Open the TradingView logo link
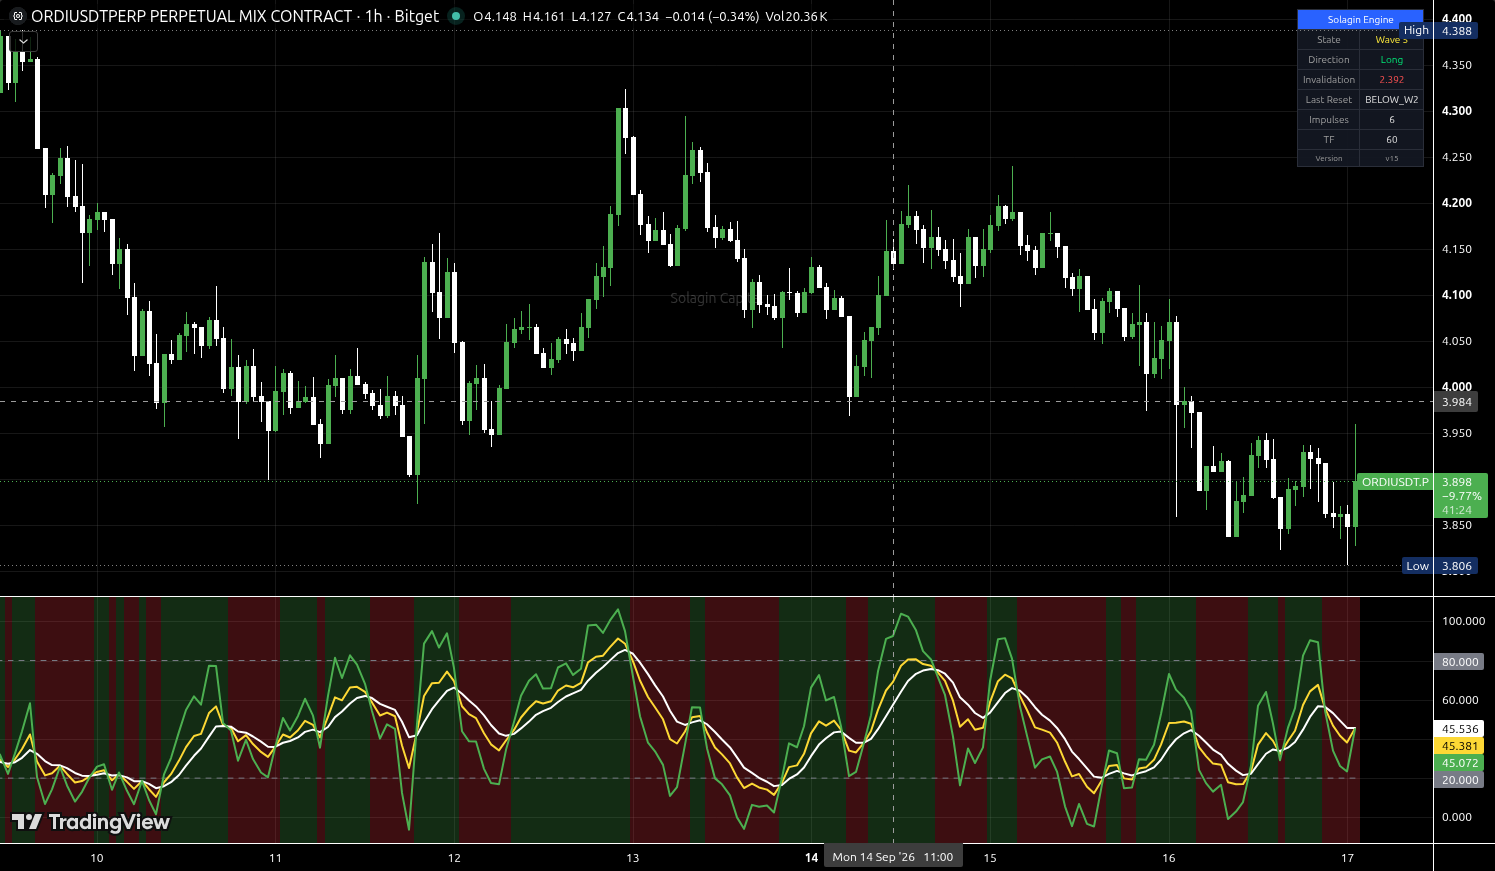The width and height of the screenshot is (1495, 871). pos(90,822)
